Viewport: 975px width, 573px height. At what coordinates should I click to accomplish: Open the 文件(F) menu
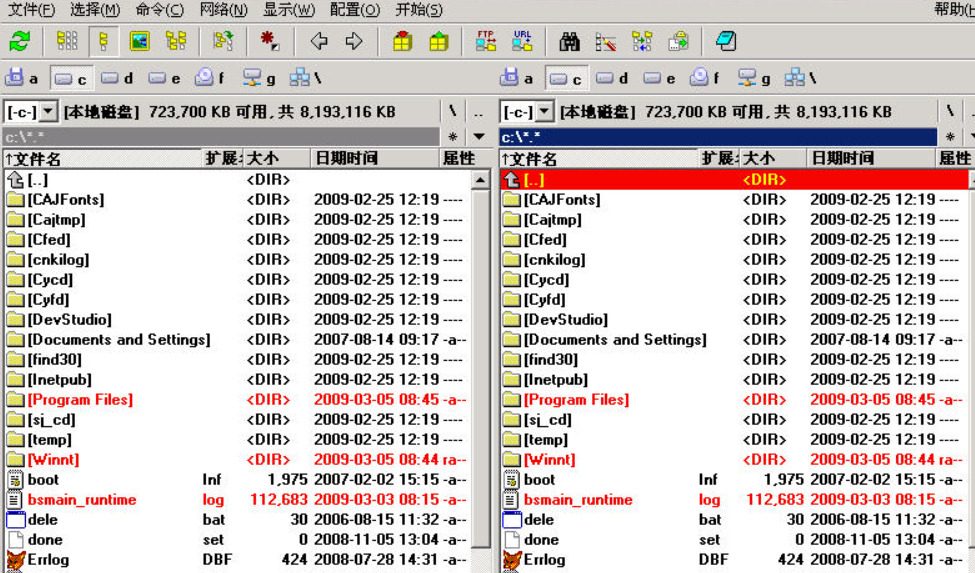click(x=31, y=10)
